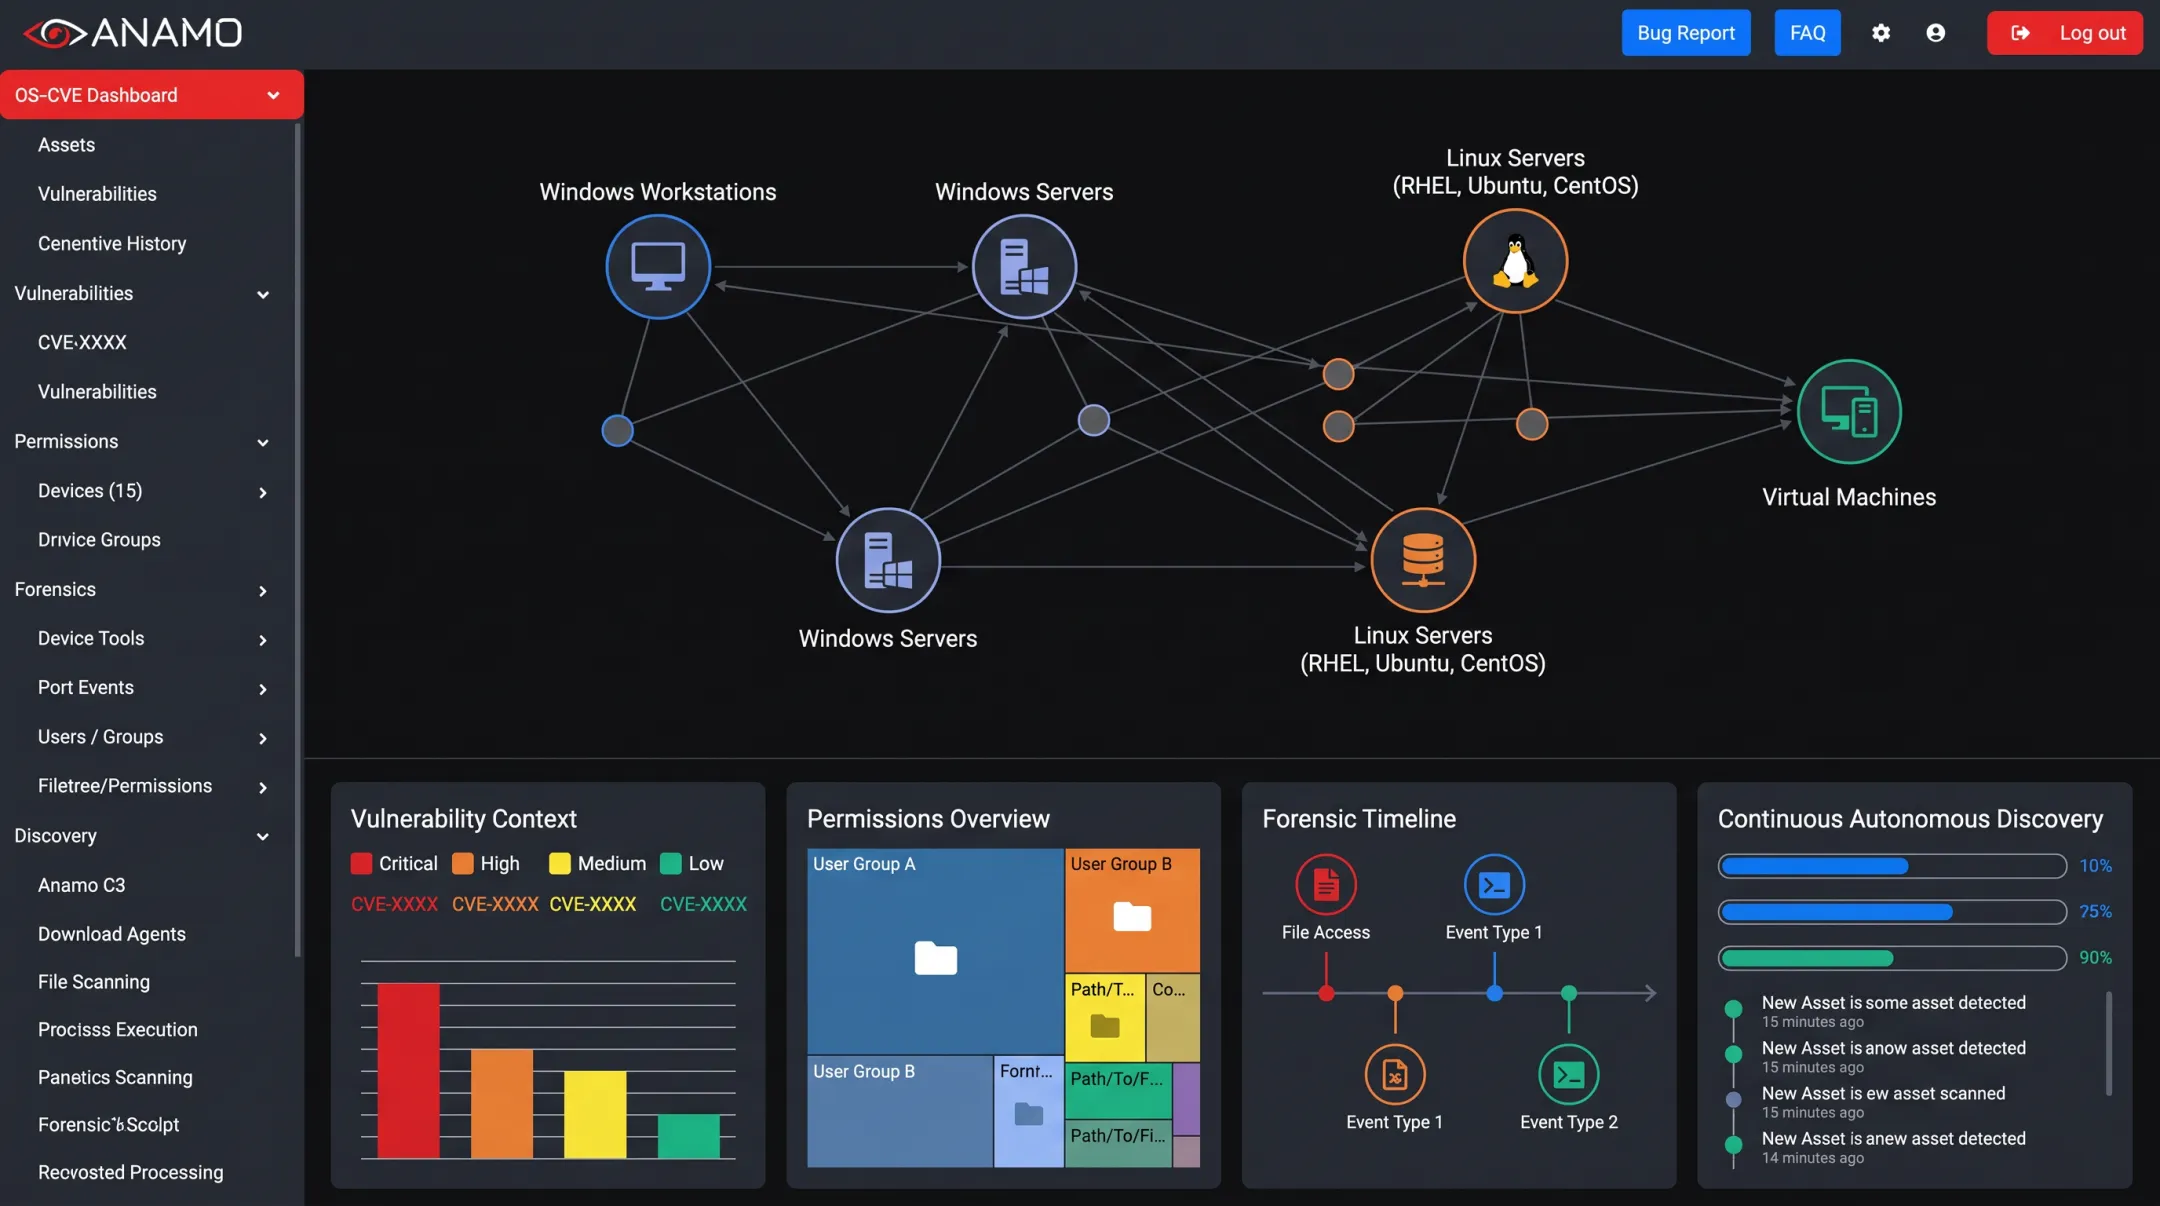This screenshot has width=2160, height=1206.
Task: Select the Windows Workstations monitor node
Action: click(x=658, y=266)
